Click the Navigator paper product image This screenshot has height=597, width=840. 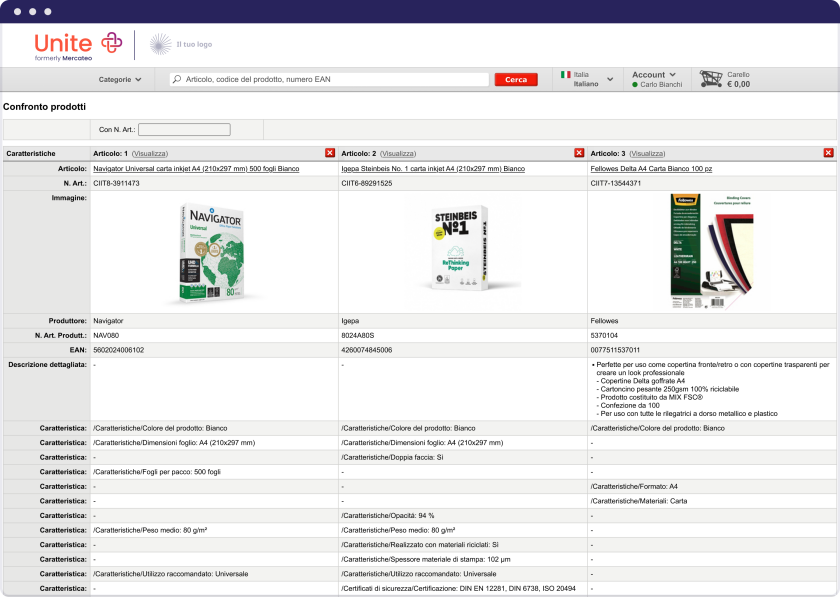pos(212,252)
